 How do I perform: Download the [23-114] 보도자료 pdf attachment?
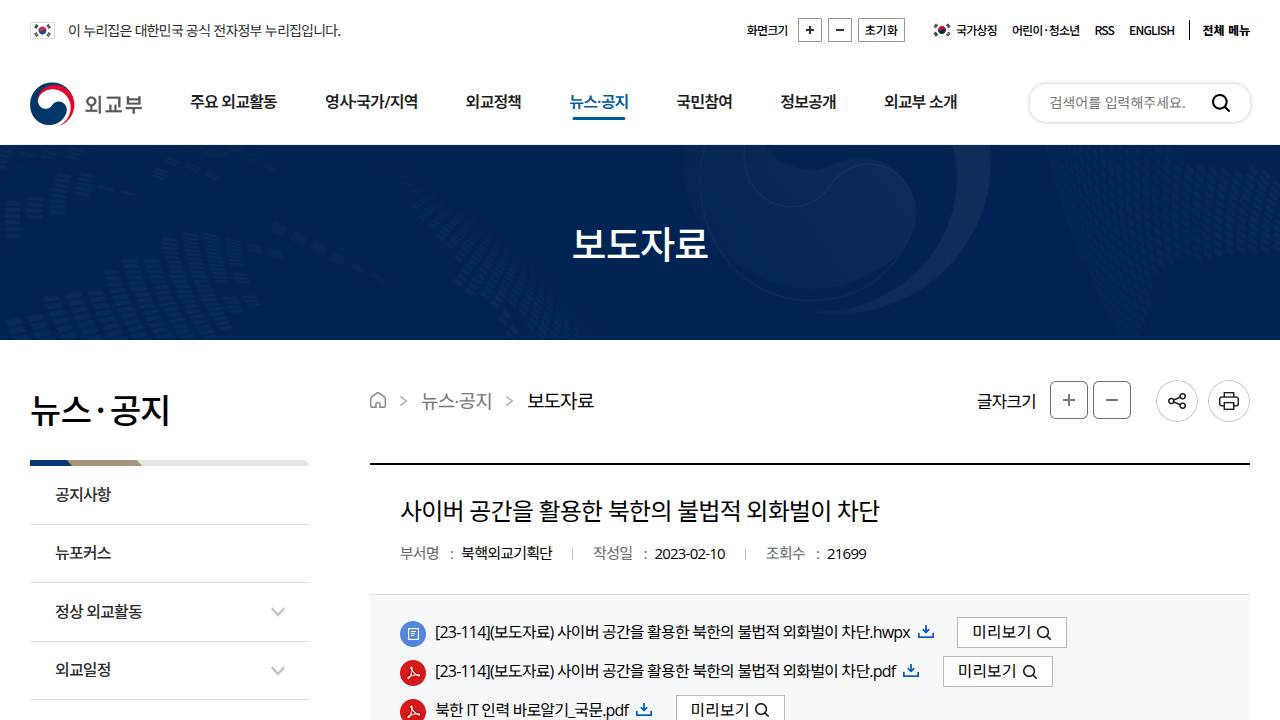pos(666,671)
